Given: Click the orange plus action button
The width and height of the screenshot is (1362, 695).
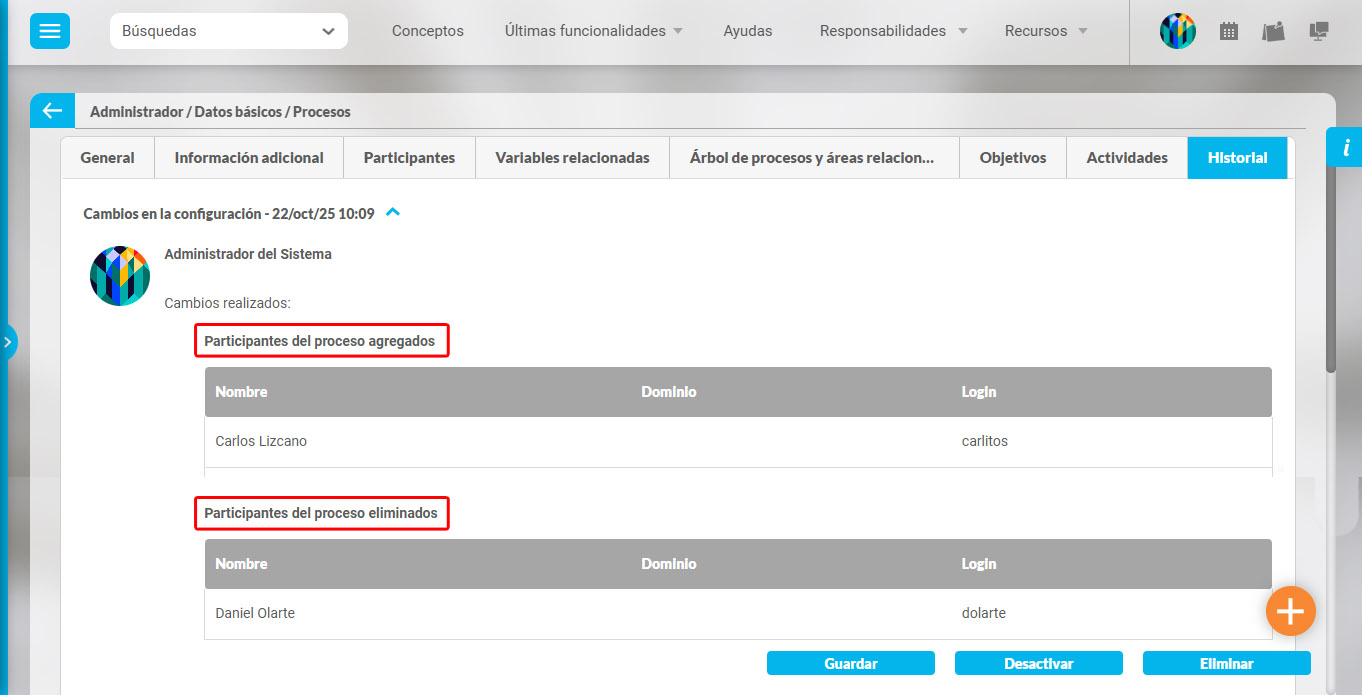Looking at the screenshot, I should click(1291, 610).
